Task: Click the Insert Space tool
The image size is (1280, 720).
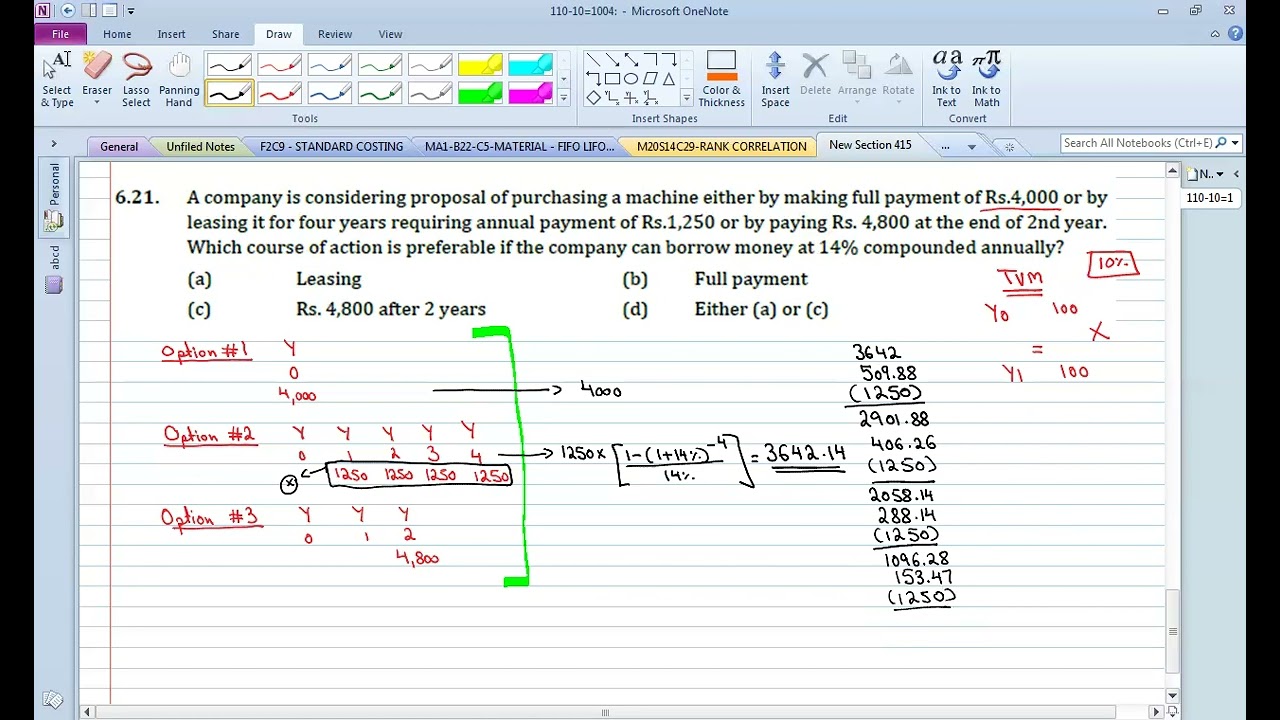Action: [775, 79]
